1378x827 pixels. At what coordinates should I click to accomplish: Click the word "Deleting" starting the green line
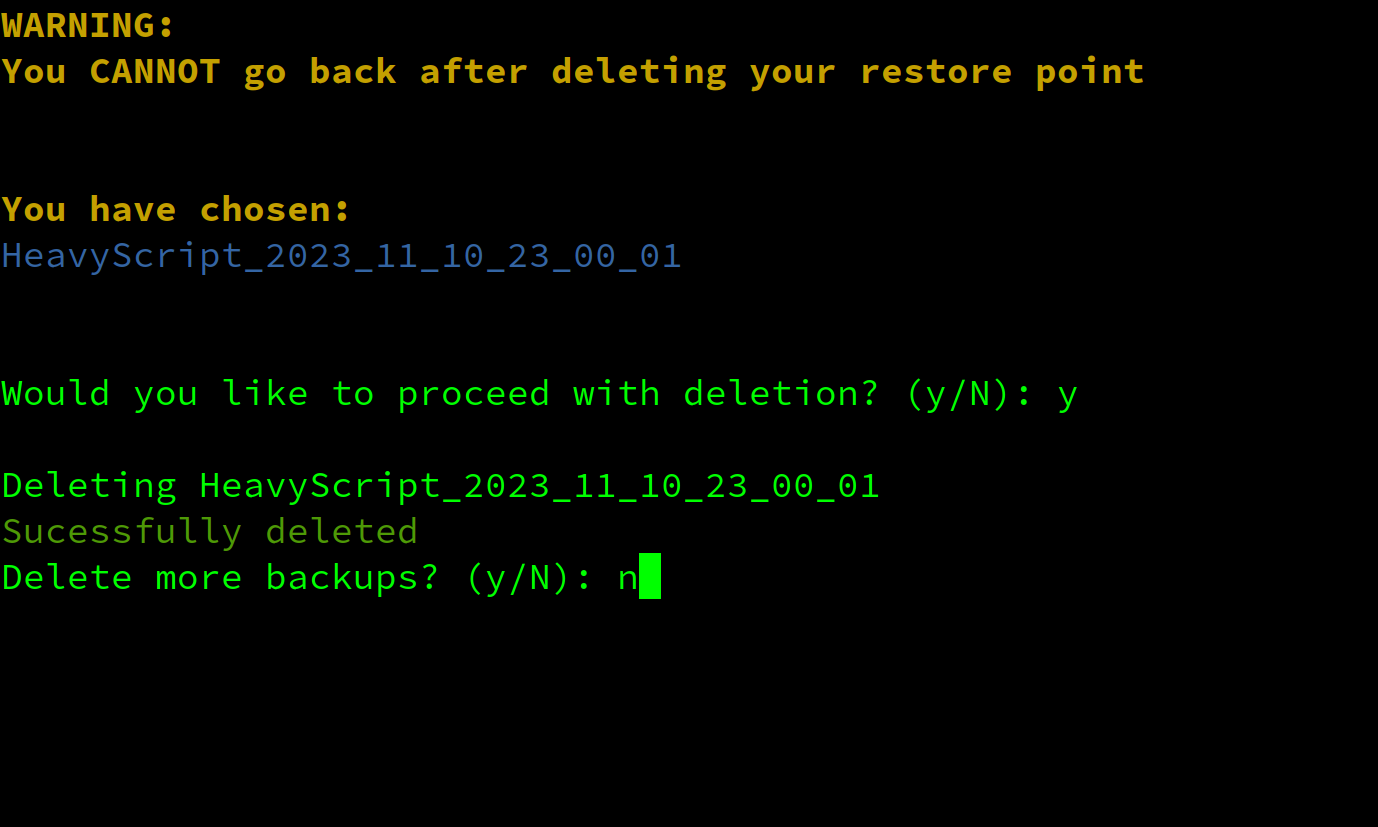click(89, 487)
